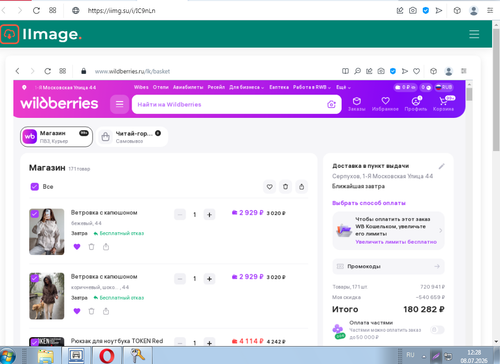Expand Ещё dropdown in top menu
The image size is (500, 364).
point(343,87)
